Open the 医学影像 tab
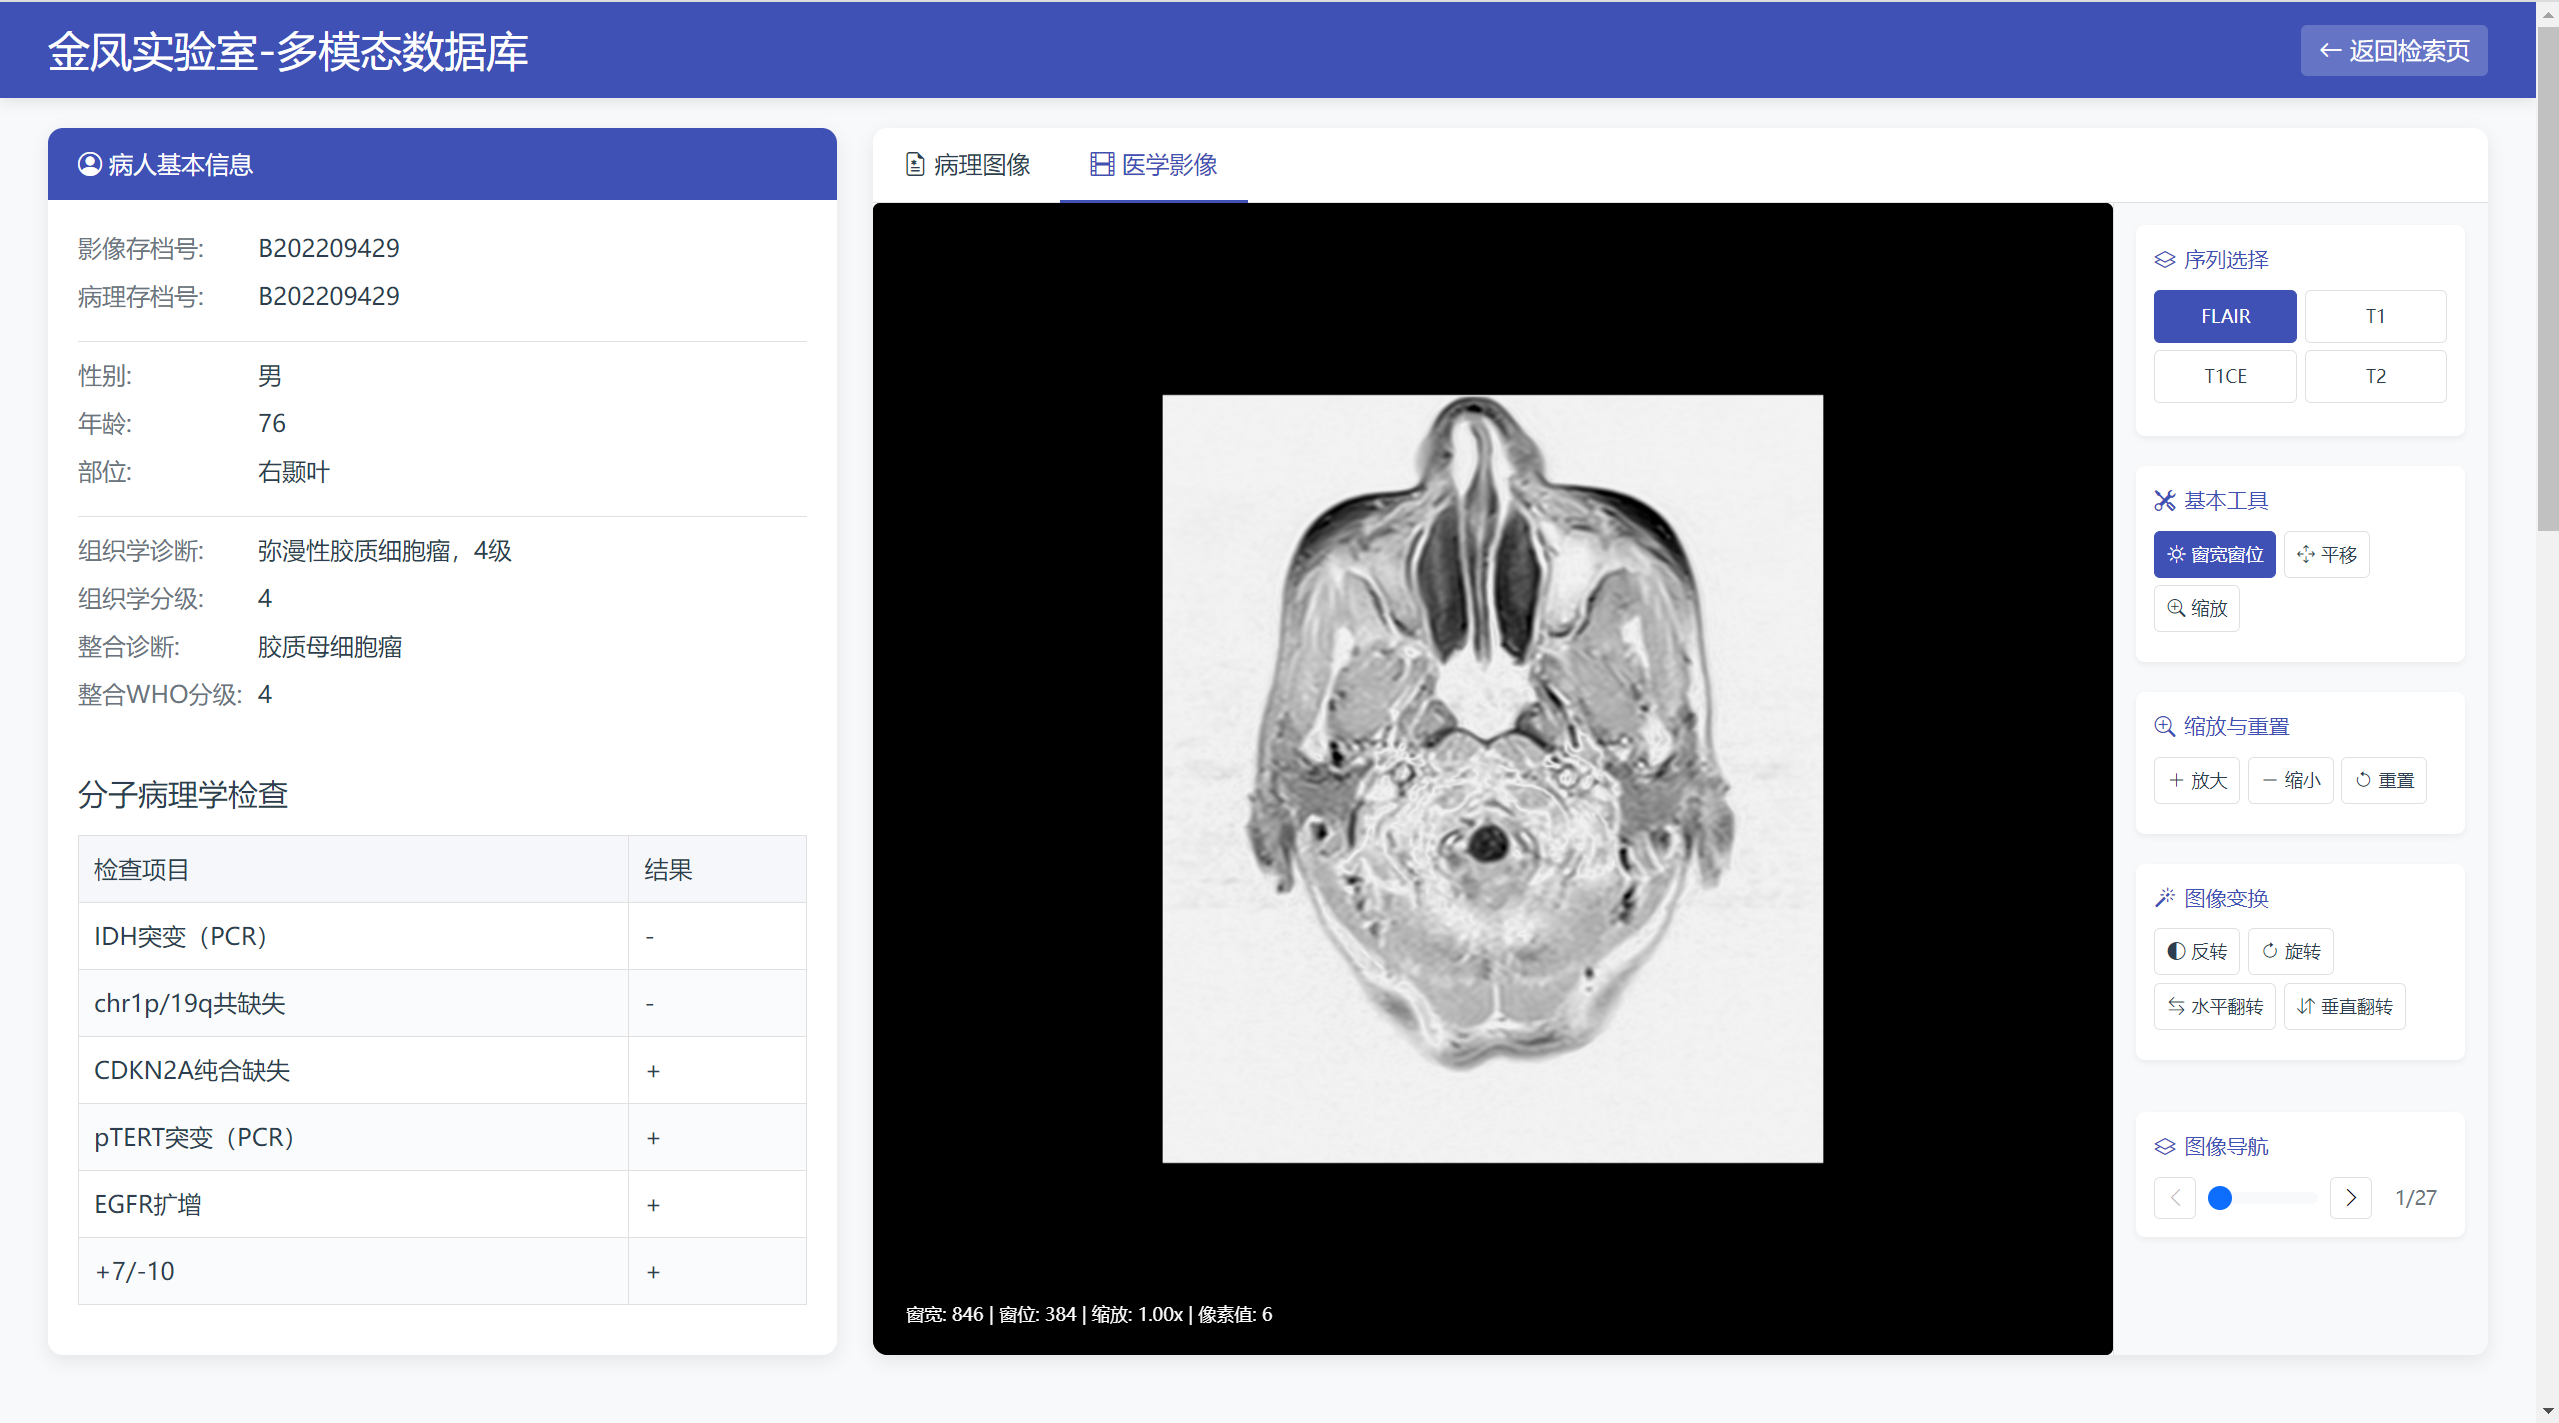 click(x=1154, y=165)
